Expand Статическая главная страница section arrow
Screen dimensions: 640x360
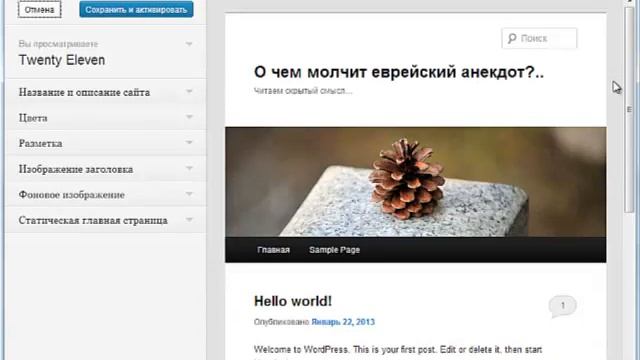coord(189,220)
